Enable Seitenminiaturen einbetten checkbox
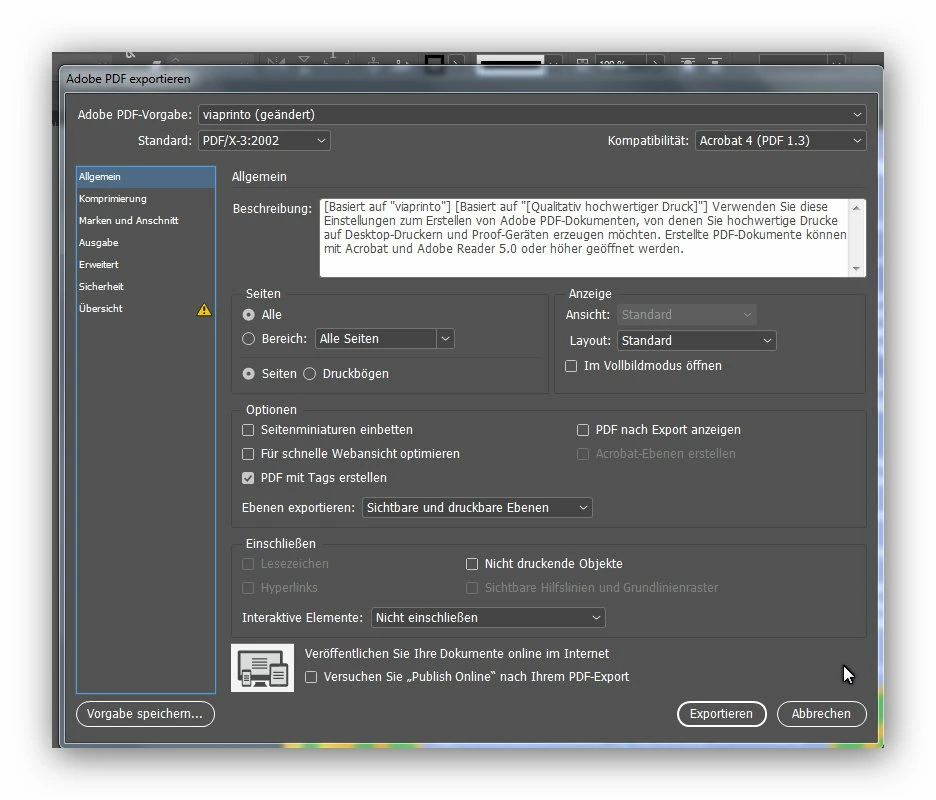Viewport: 936px width, 800px height. click(248, 430)
